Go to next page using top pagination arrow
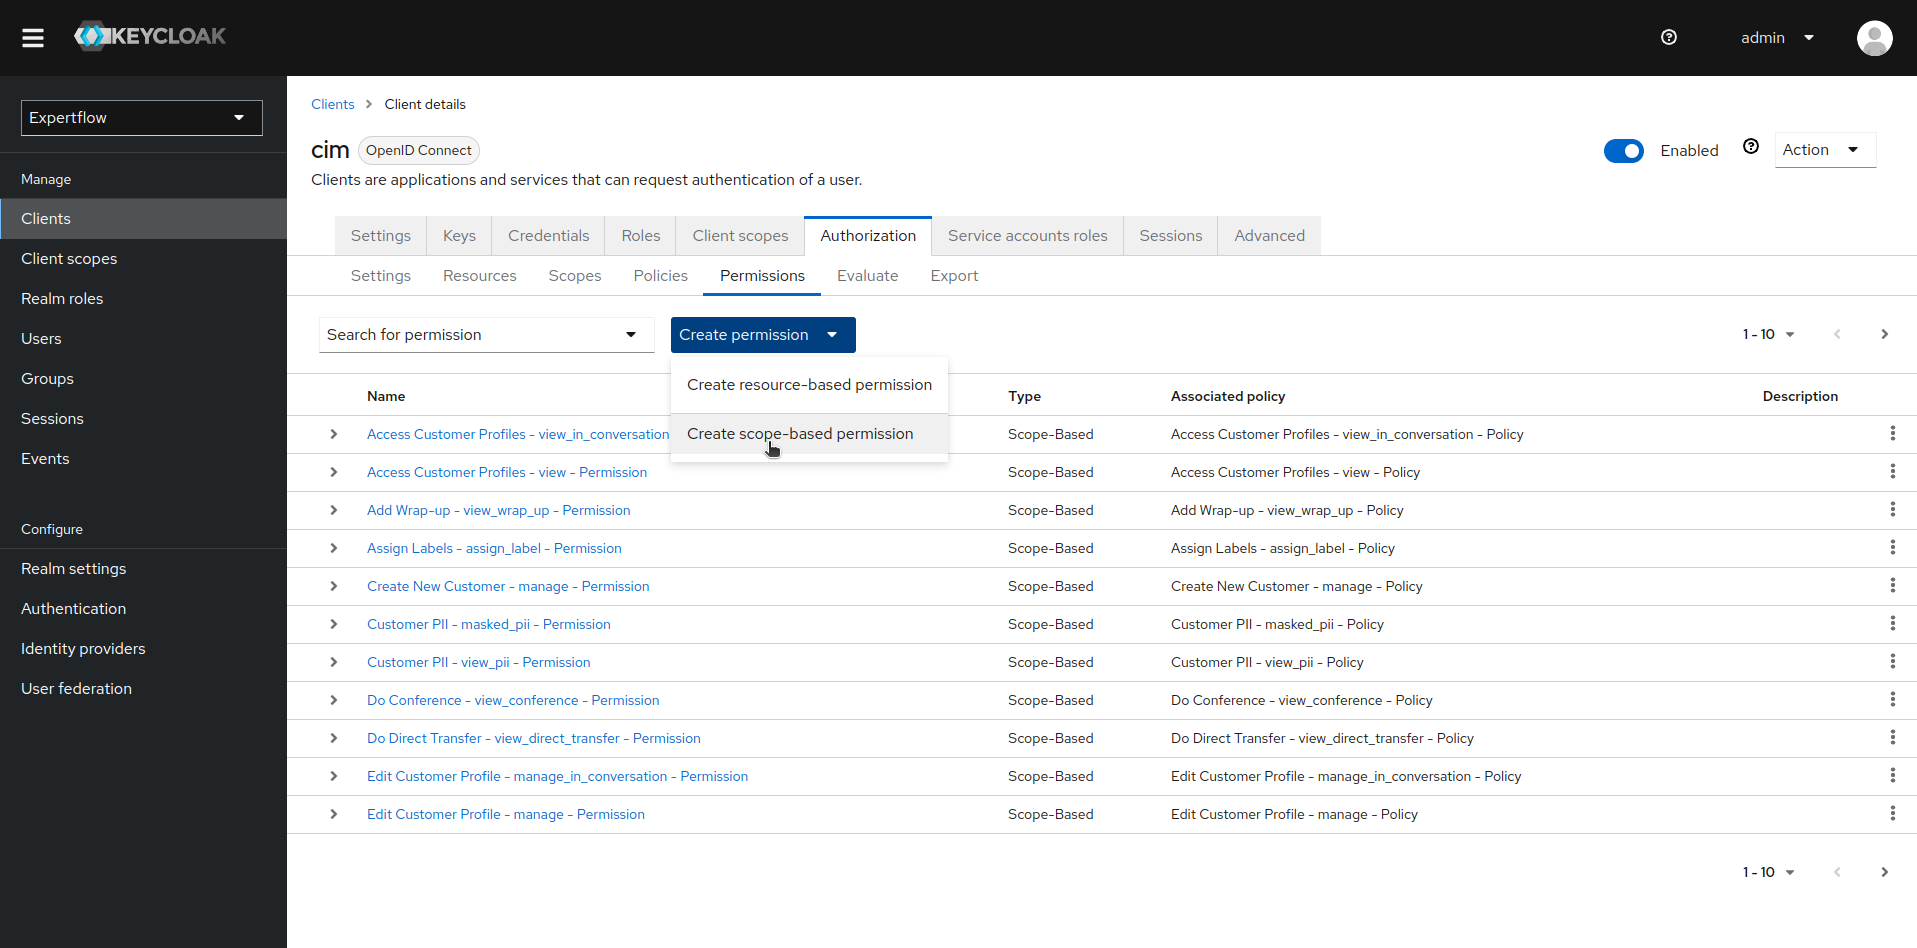1917x948 pixels. [1884, 335]
